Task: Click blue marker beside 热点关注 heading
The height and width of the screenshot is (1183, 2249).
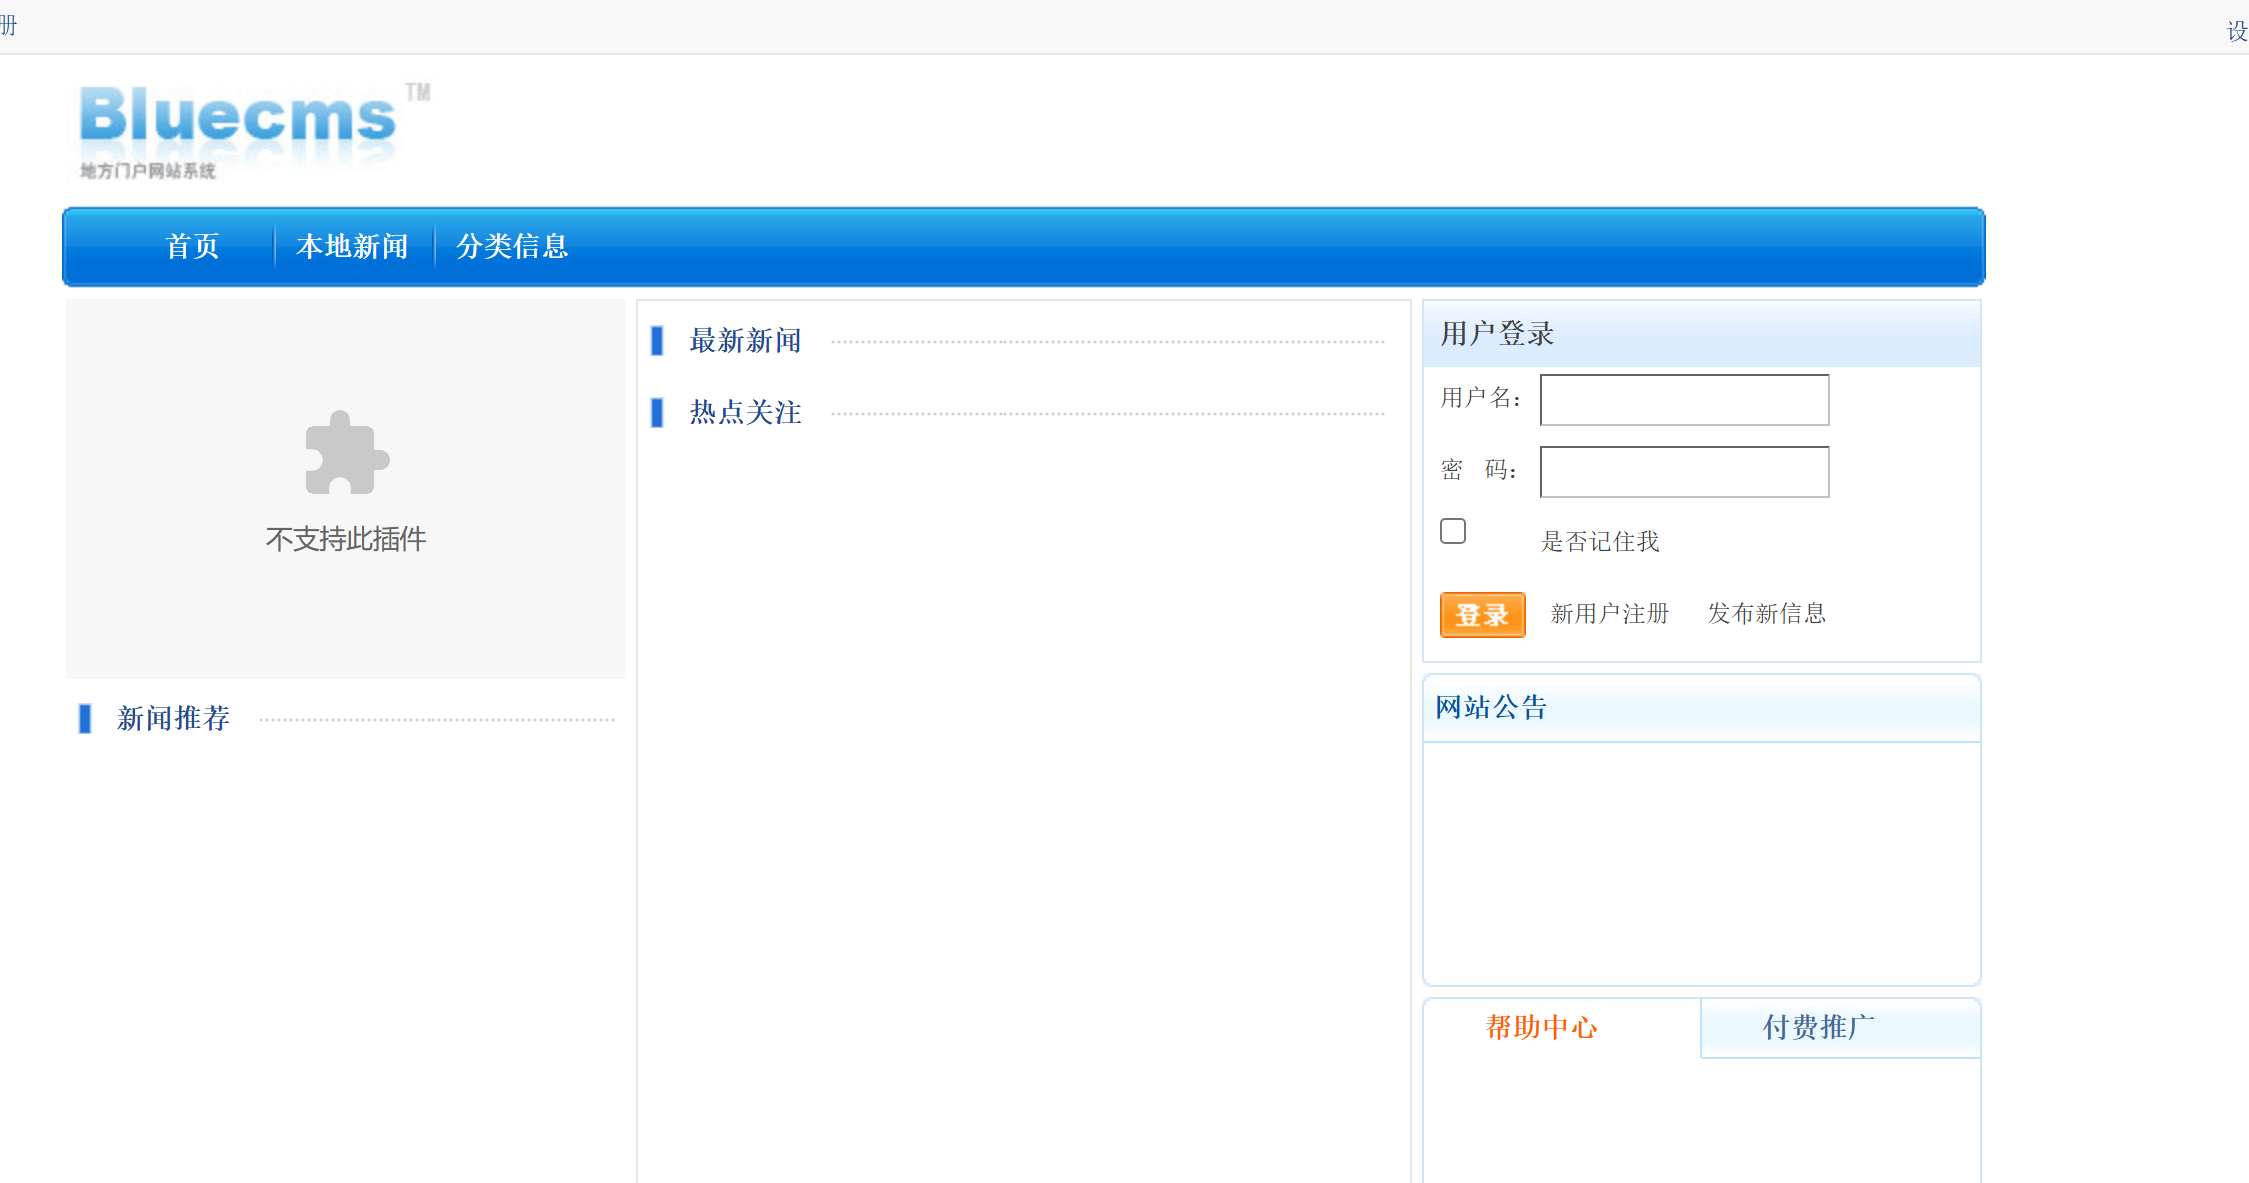Action: pos(657,413)
